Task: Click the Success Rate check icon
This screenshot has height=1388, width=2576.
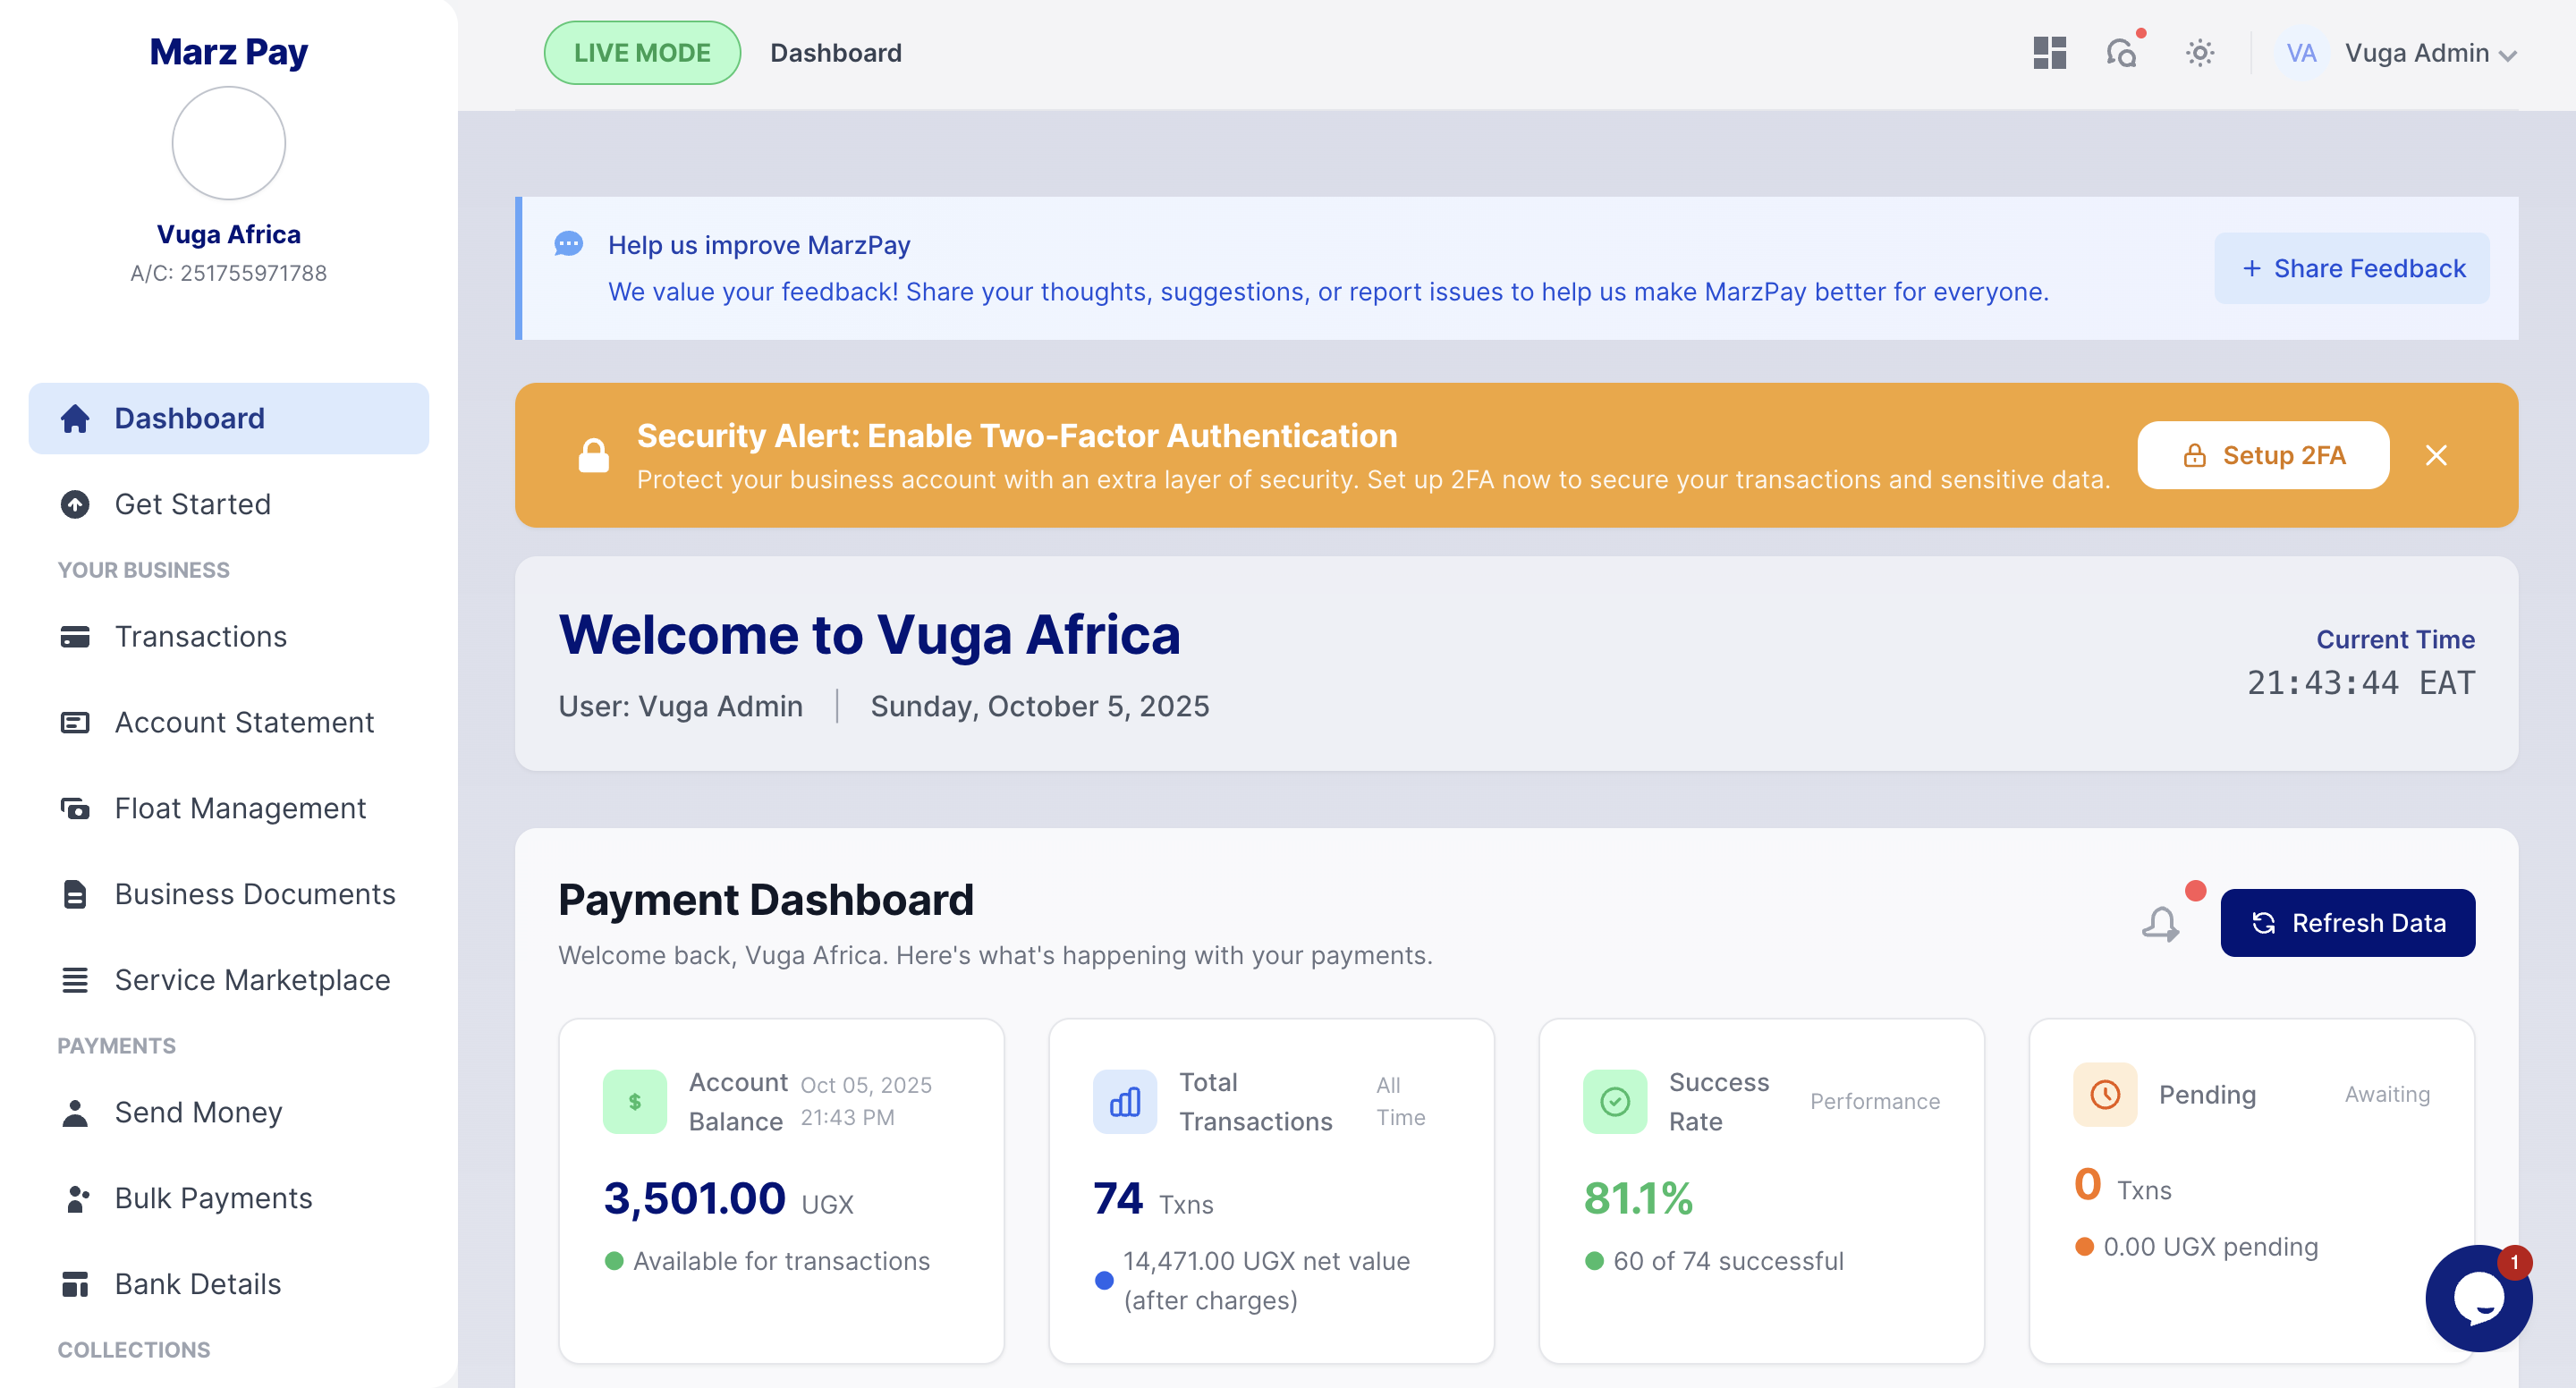Action: [1614, 1101]
